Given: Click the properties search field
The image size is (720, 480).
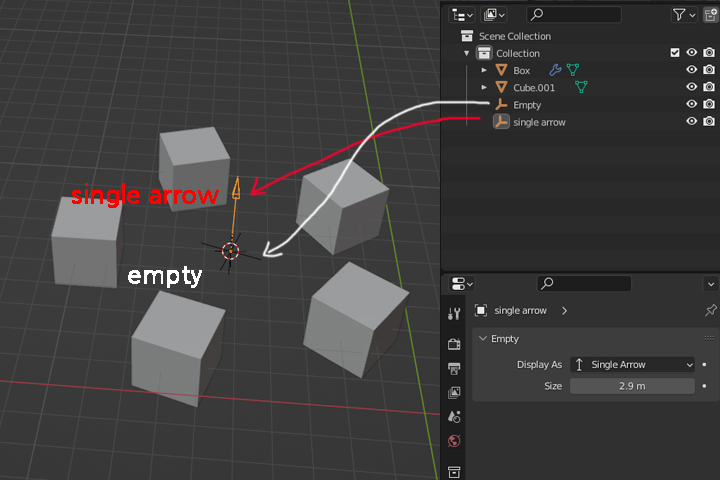Looking at the screenshot, I should [584, 284].
